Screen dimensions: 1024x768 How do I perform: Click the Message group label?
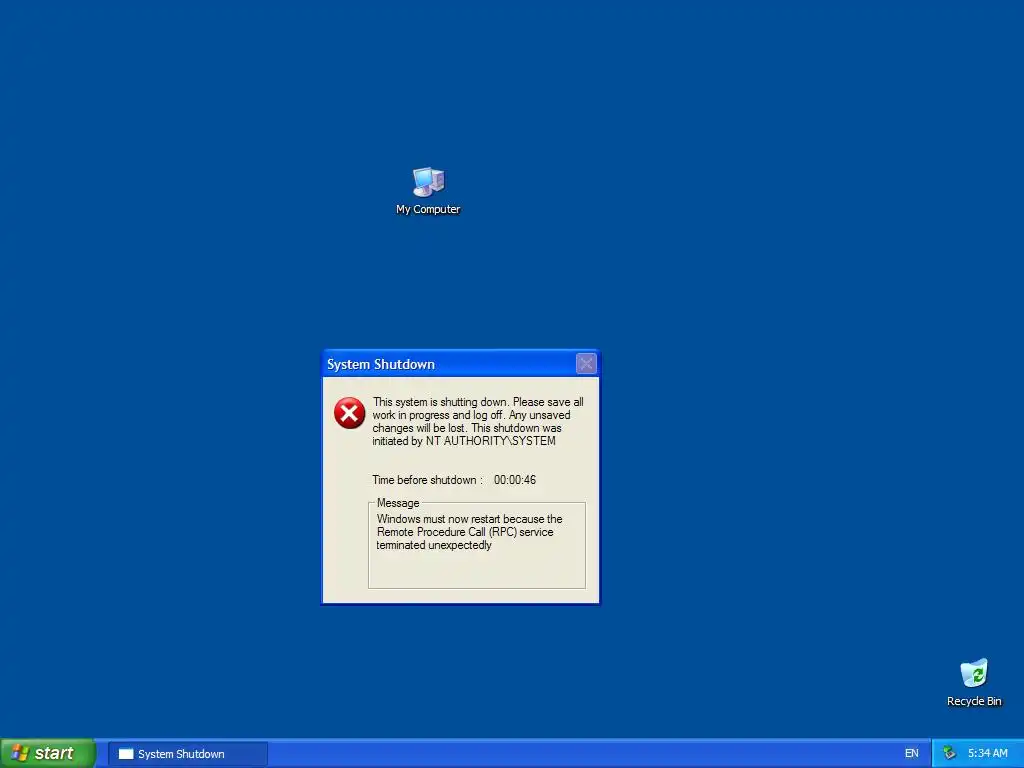point(398,503)
